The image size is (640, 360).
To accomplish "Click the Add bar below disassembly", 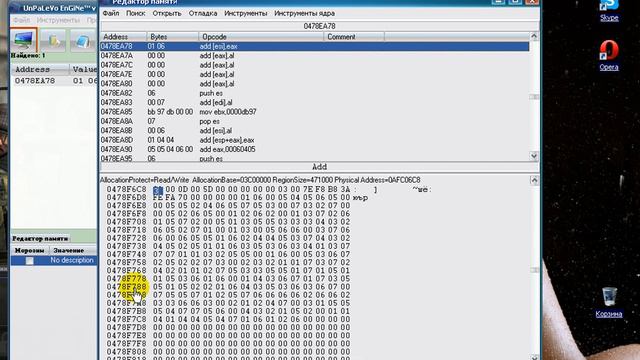I will [319, 167].
